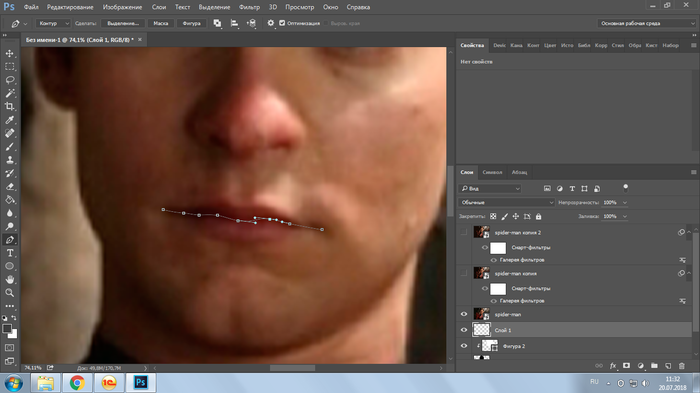This screenshot has height=393, width=700.
Task: Open the Обычные blend mode dropdown
Action: tap(507, 203)
